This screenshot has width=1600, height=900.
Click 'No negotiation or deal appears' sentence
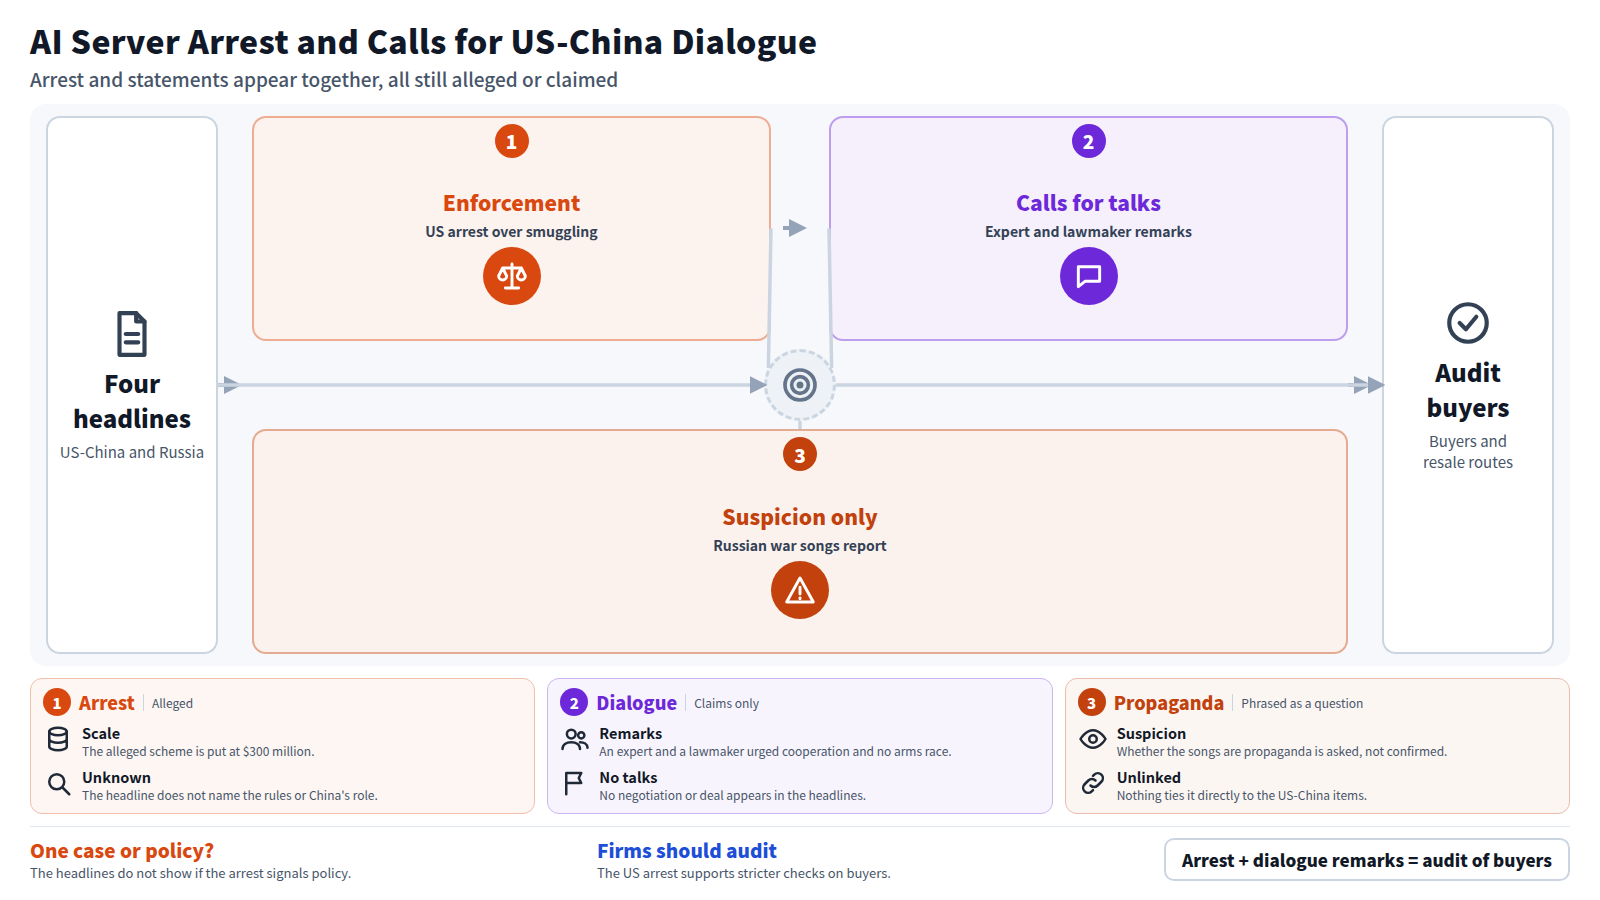(x=733, y=796)
